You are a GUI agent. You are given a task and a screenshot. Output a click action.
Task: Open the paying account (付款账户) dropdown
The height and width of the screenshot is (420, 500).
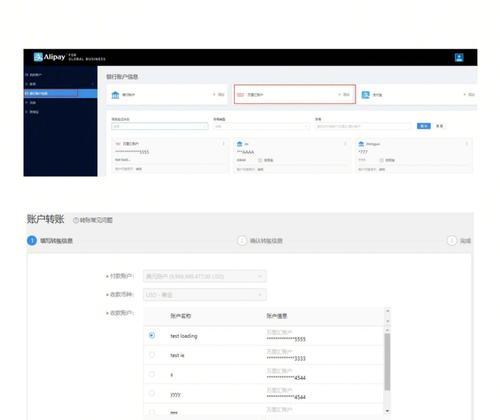pyautogui.click(x=205, y=276)
